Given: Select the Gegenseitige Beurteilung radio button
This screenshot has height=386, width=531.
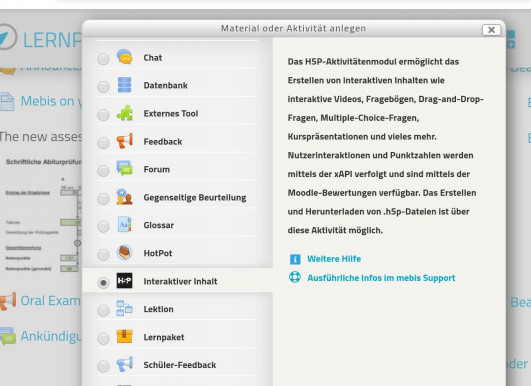Looking at the screenshot, I should tap(103, 199).
